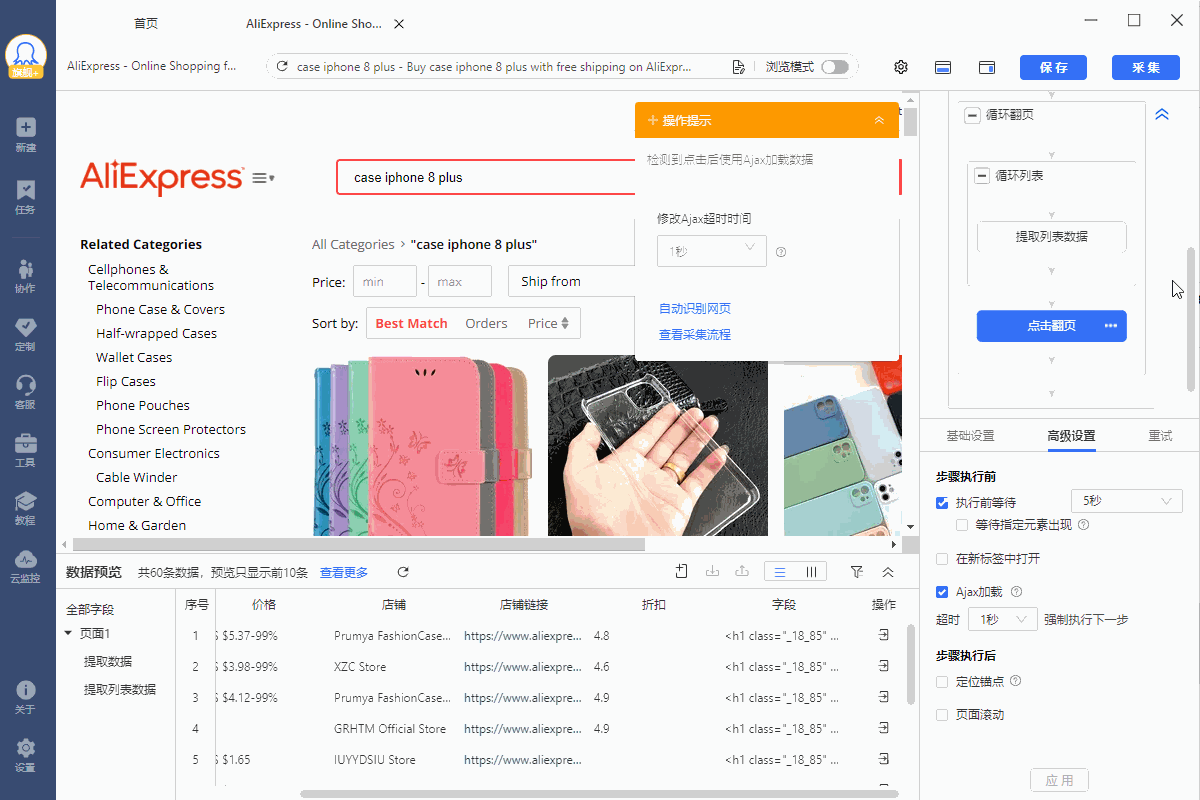Screen dimensions: 1200x800
Task: Click the page document icon in the address bar
Action: pos(738,67)
